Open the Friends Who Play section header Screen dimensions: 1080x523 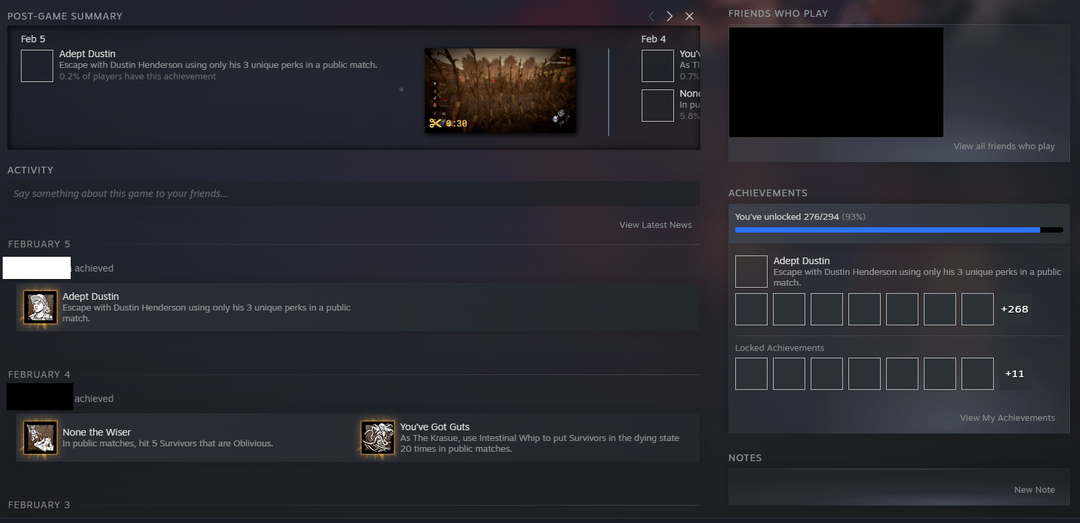click(x=778, y=14)
